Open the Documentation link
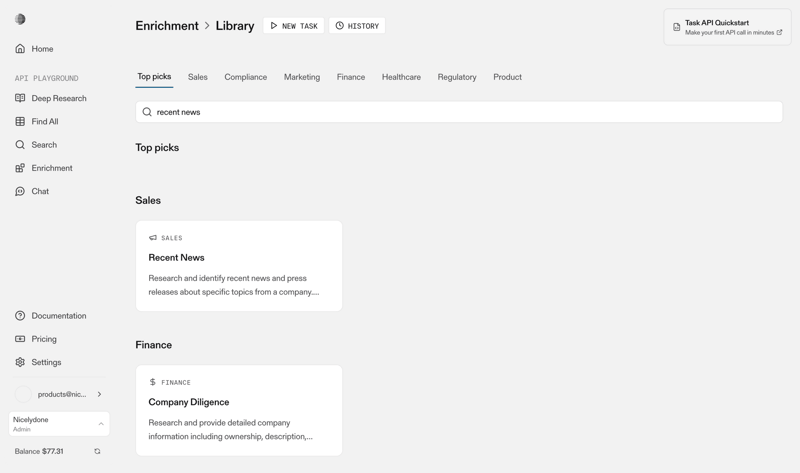Image resolution: width=800 pixels, height=473 pixels. [59, 315]
